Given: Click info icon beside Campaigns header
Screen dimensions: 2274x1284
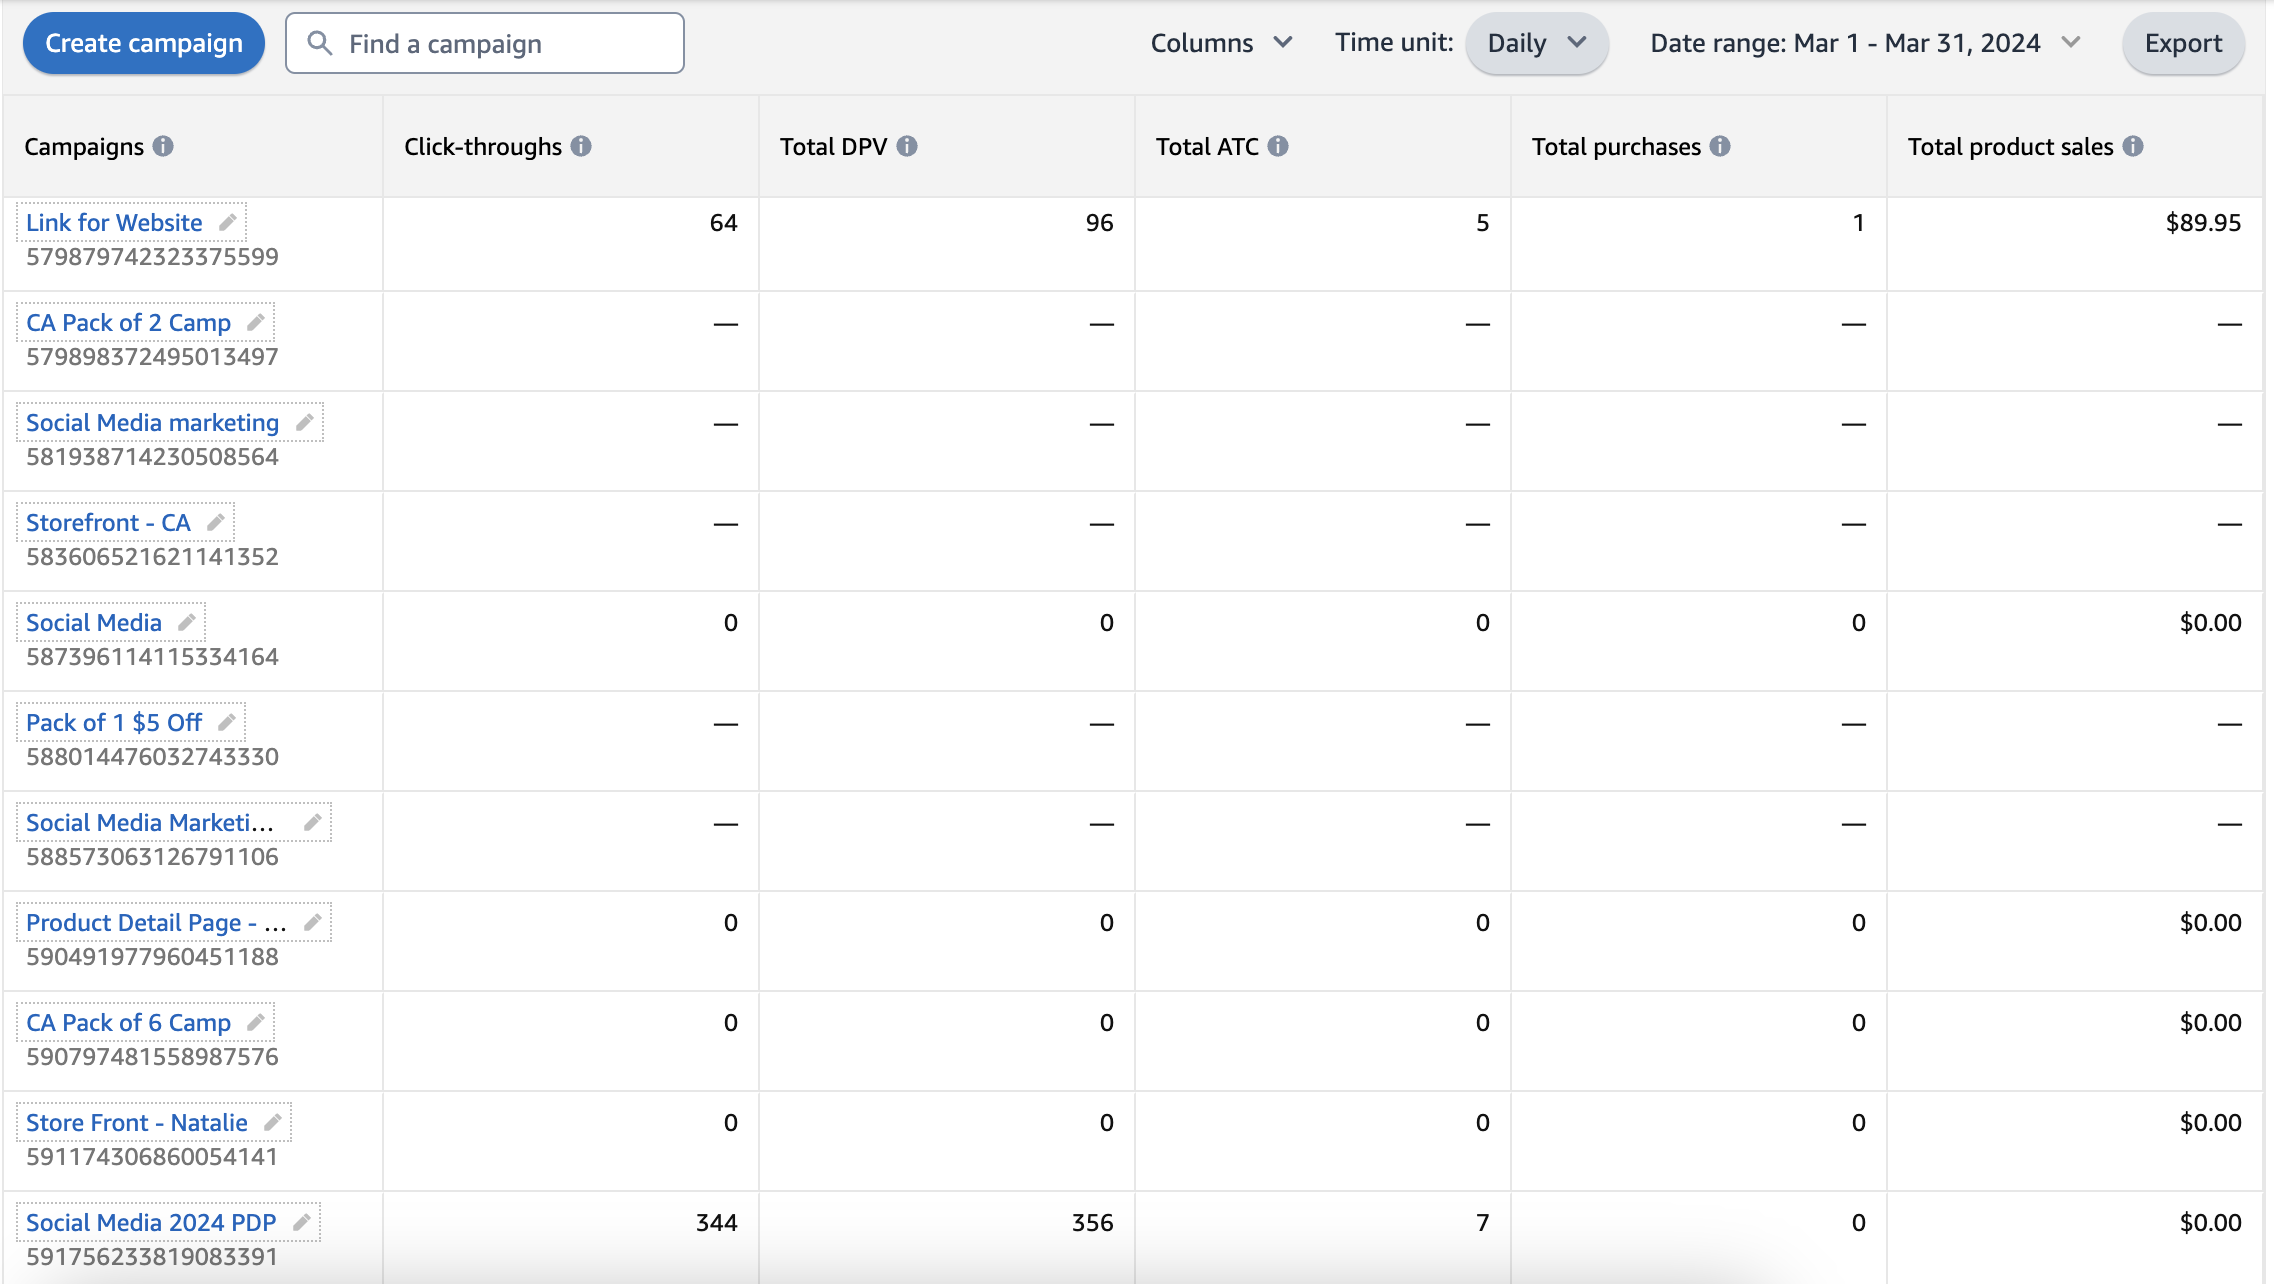Looking at the screenshot, I should 163,146.
